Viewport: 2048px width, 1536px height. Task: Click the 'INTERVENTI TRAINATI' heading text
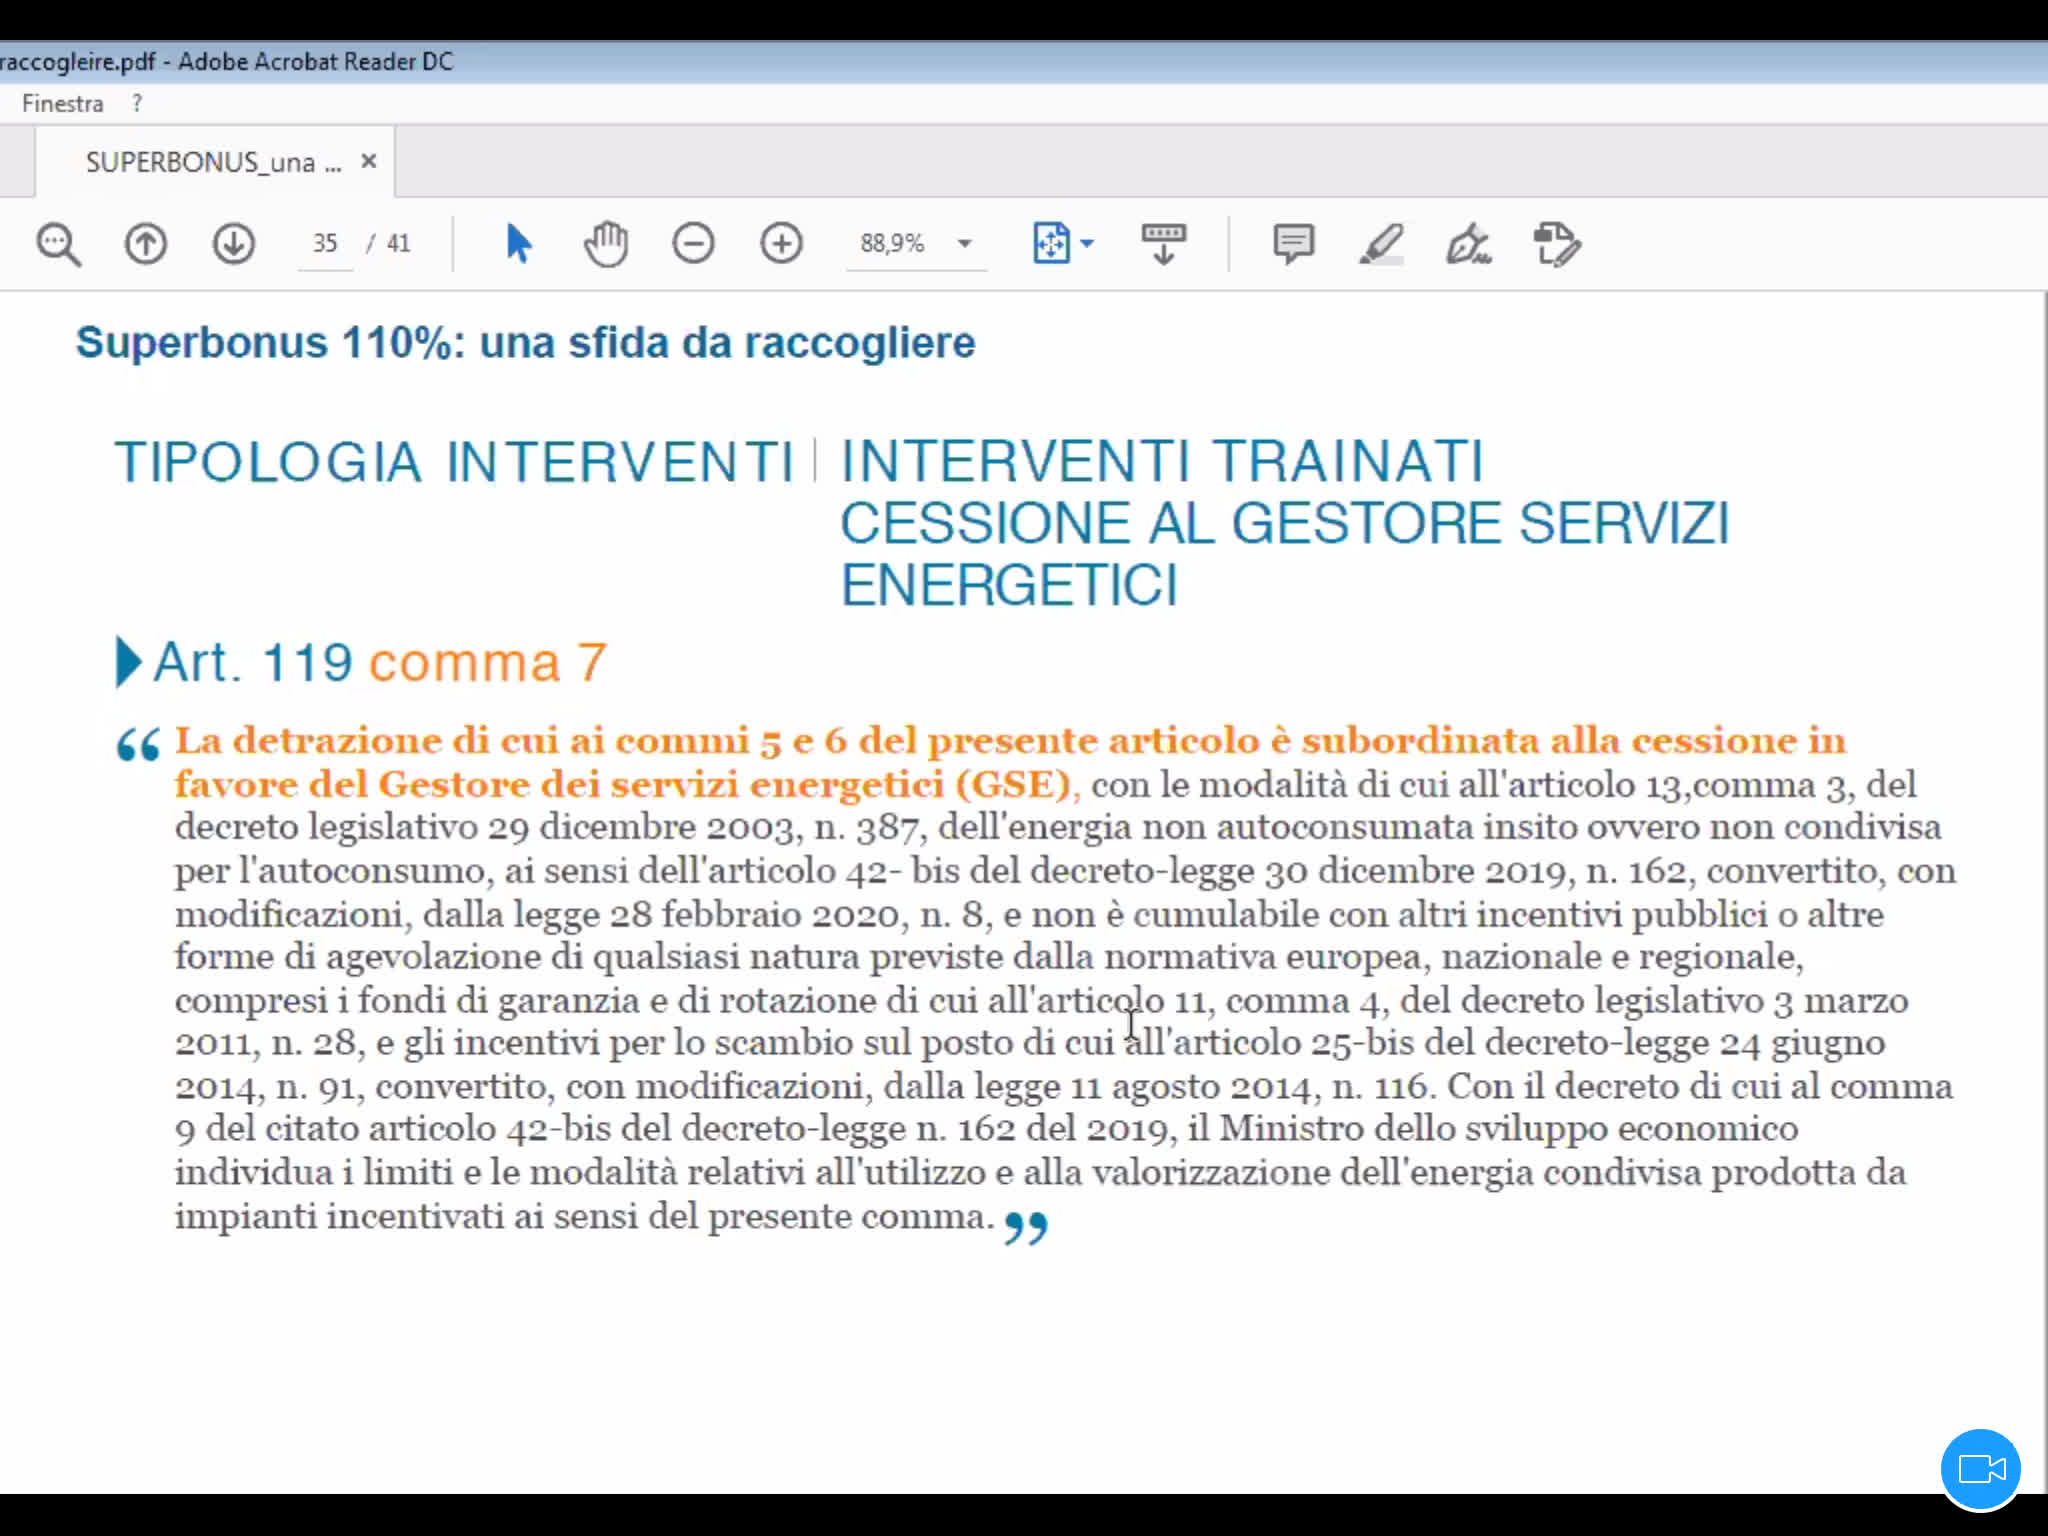(1161, 461)
